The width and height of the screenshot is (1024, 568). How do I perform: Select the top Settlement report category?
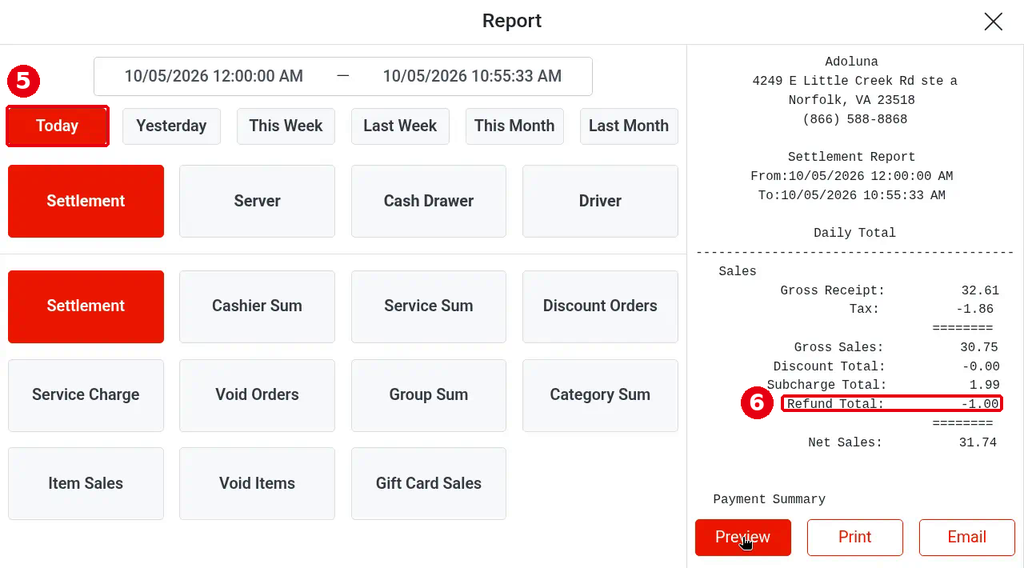click(86, 201)
